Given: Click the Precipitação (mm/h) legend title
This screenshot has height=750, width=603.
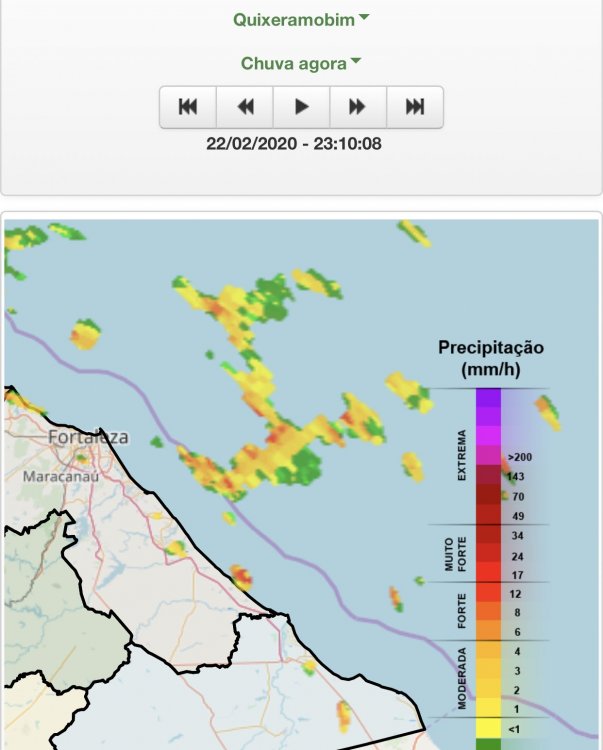Looking at the screenshot, I should [x=490, y=358].
